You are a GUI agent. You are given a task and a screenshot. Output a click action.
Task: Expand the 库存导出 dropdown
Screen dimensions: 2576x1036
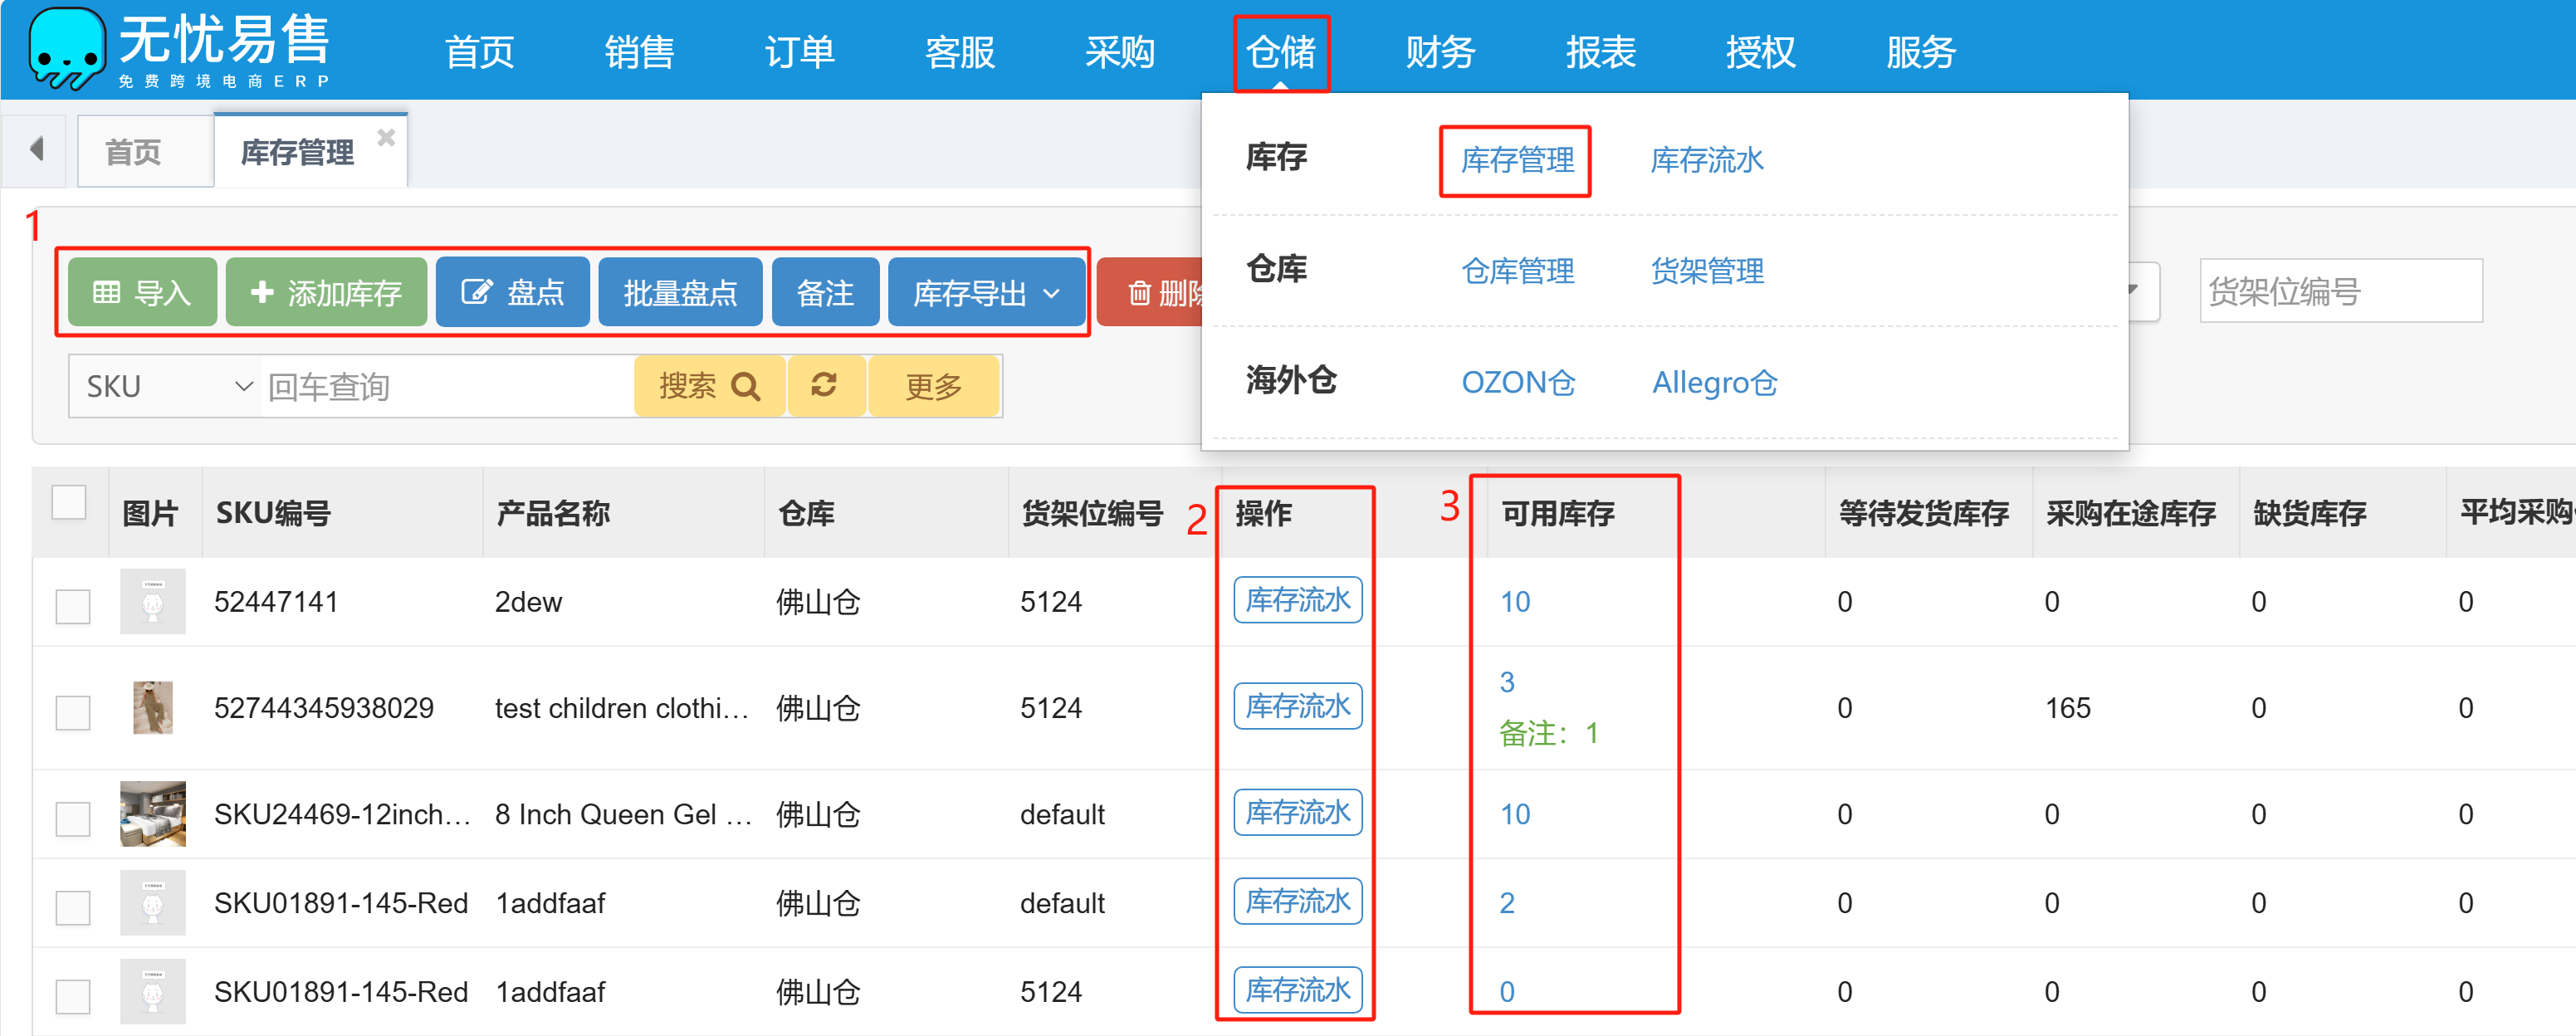point(986,293)
